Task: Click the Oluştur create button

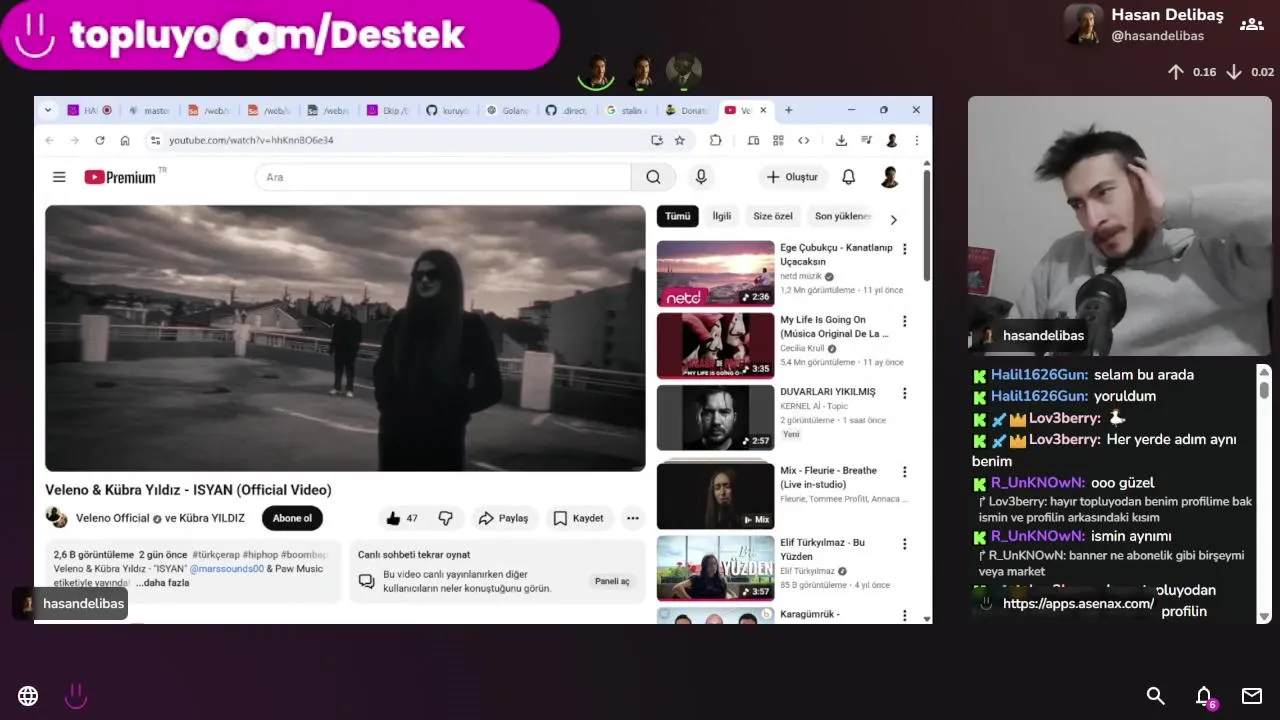Action: pos(793,177)
